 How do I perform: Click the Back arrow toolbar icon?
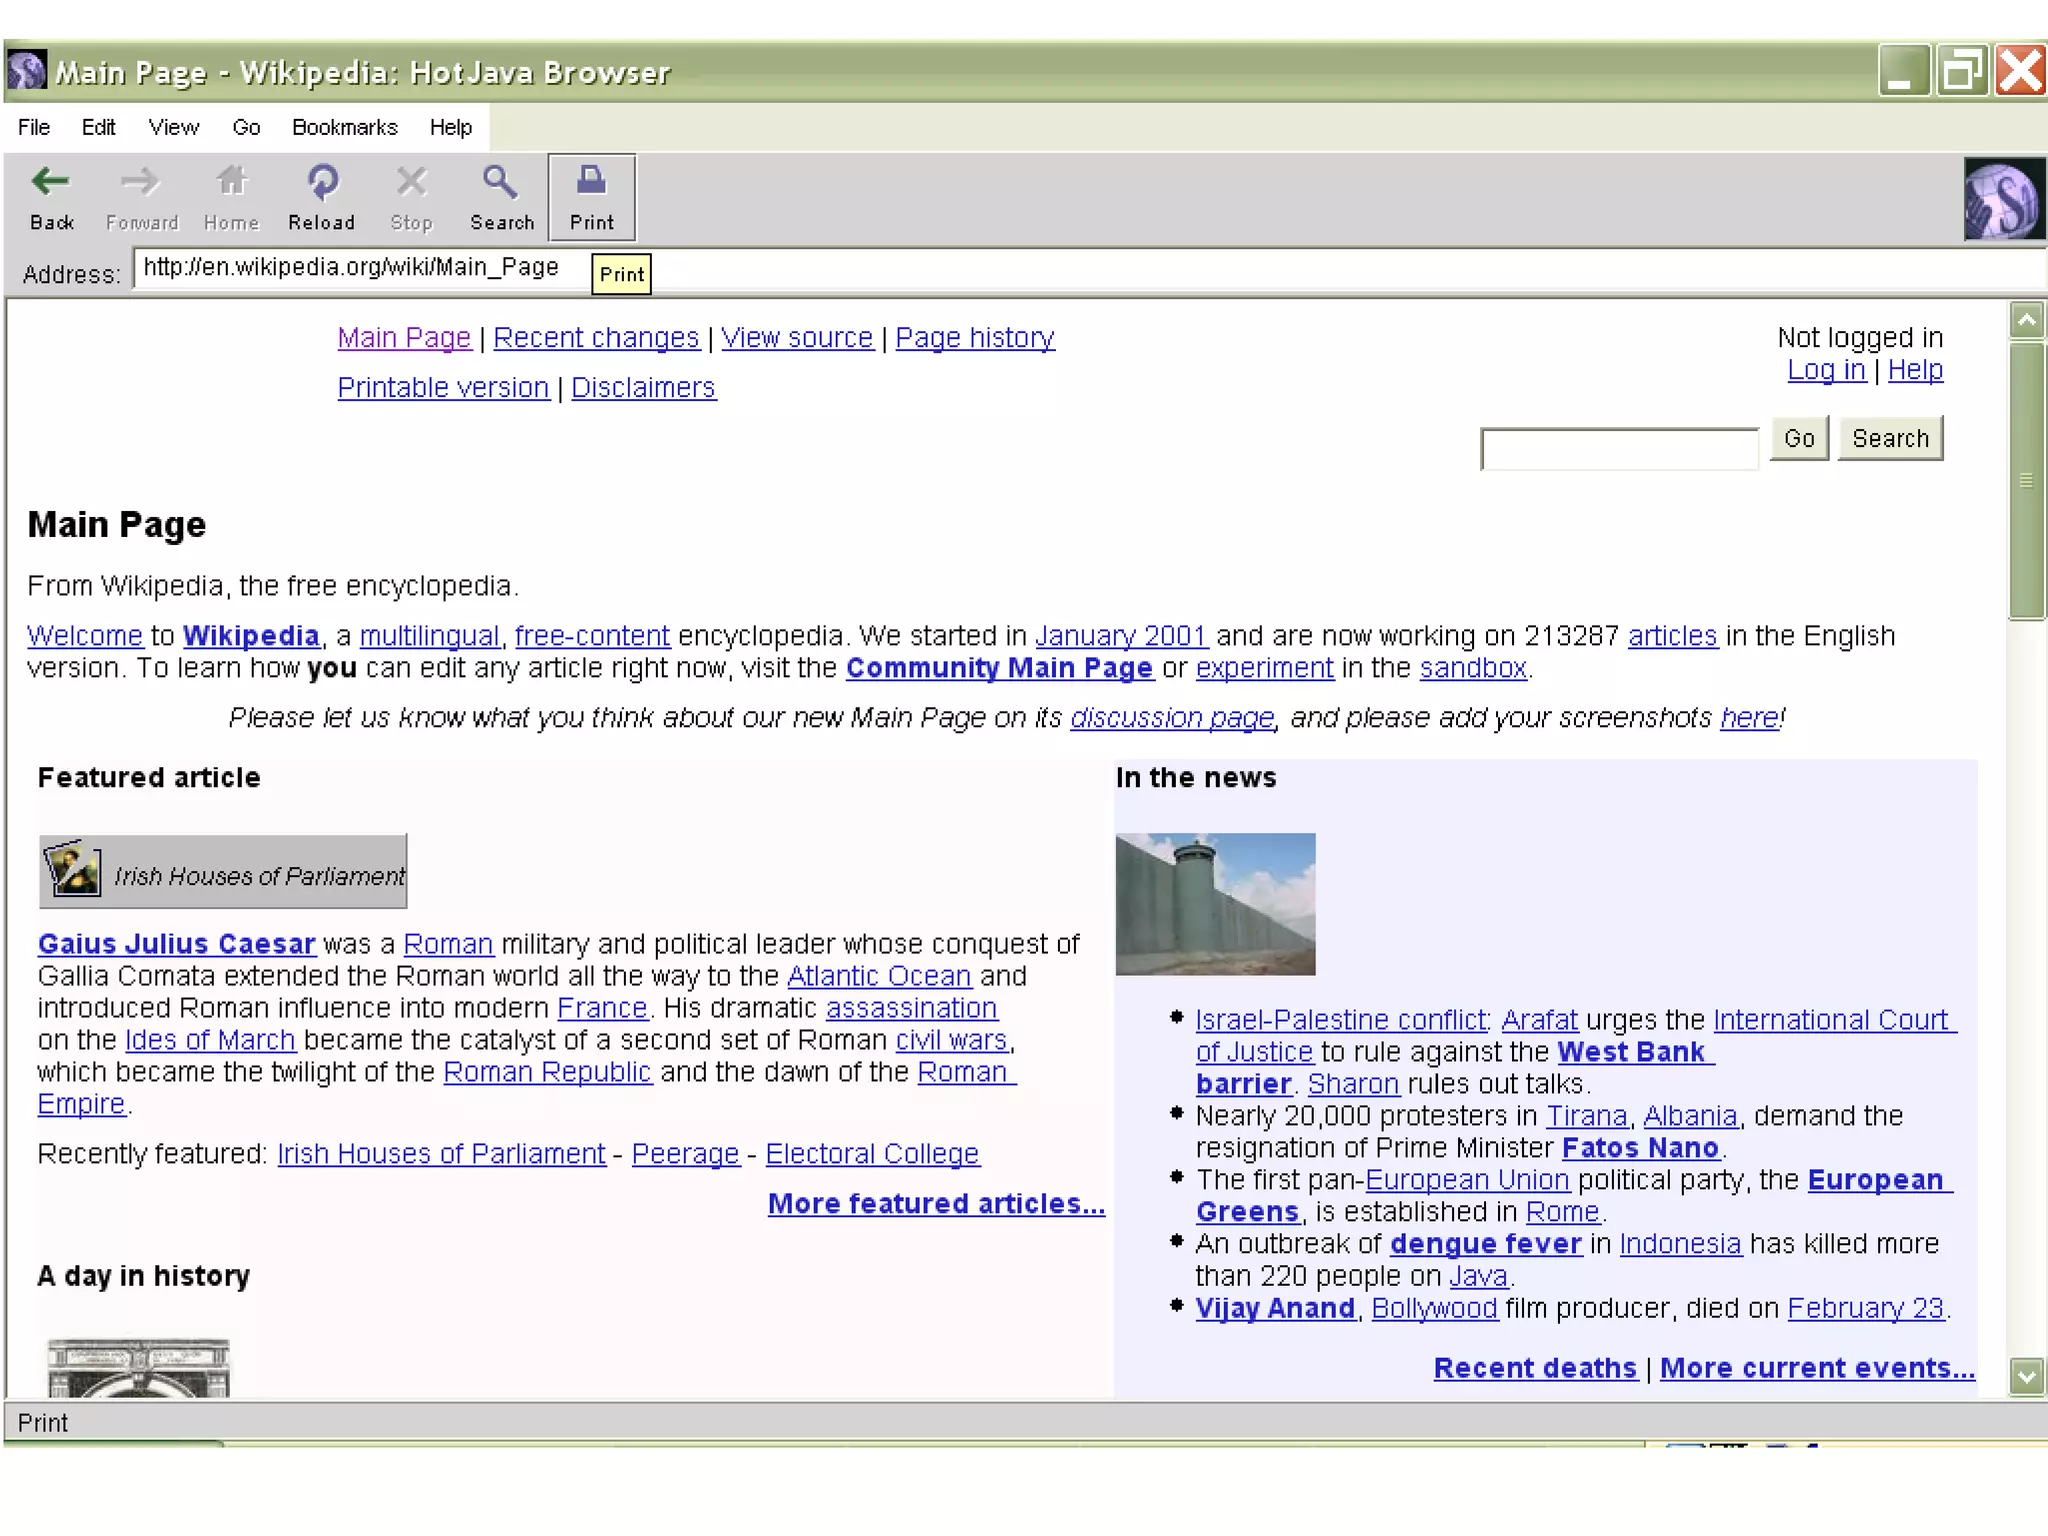point(50,183)
